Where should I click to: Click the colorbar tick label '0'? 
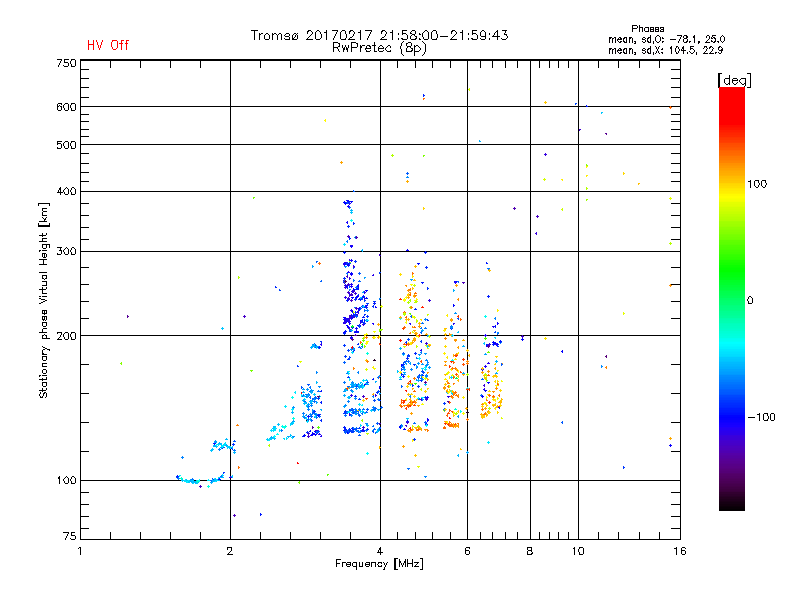(x=750, y=301)
